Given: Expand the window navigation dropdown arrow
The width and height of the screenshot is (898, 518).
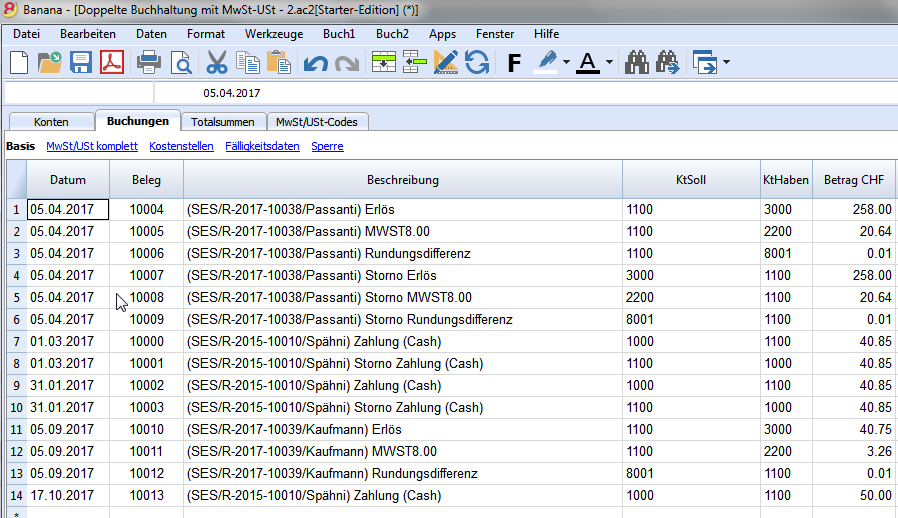Looking at the screenshot, I should [x=726, y=62].
